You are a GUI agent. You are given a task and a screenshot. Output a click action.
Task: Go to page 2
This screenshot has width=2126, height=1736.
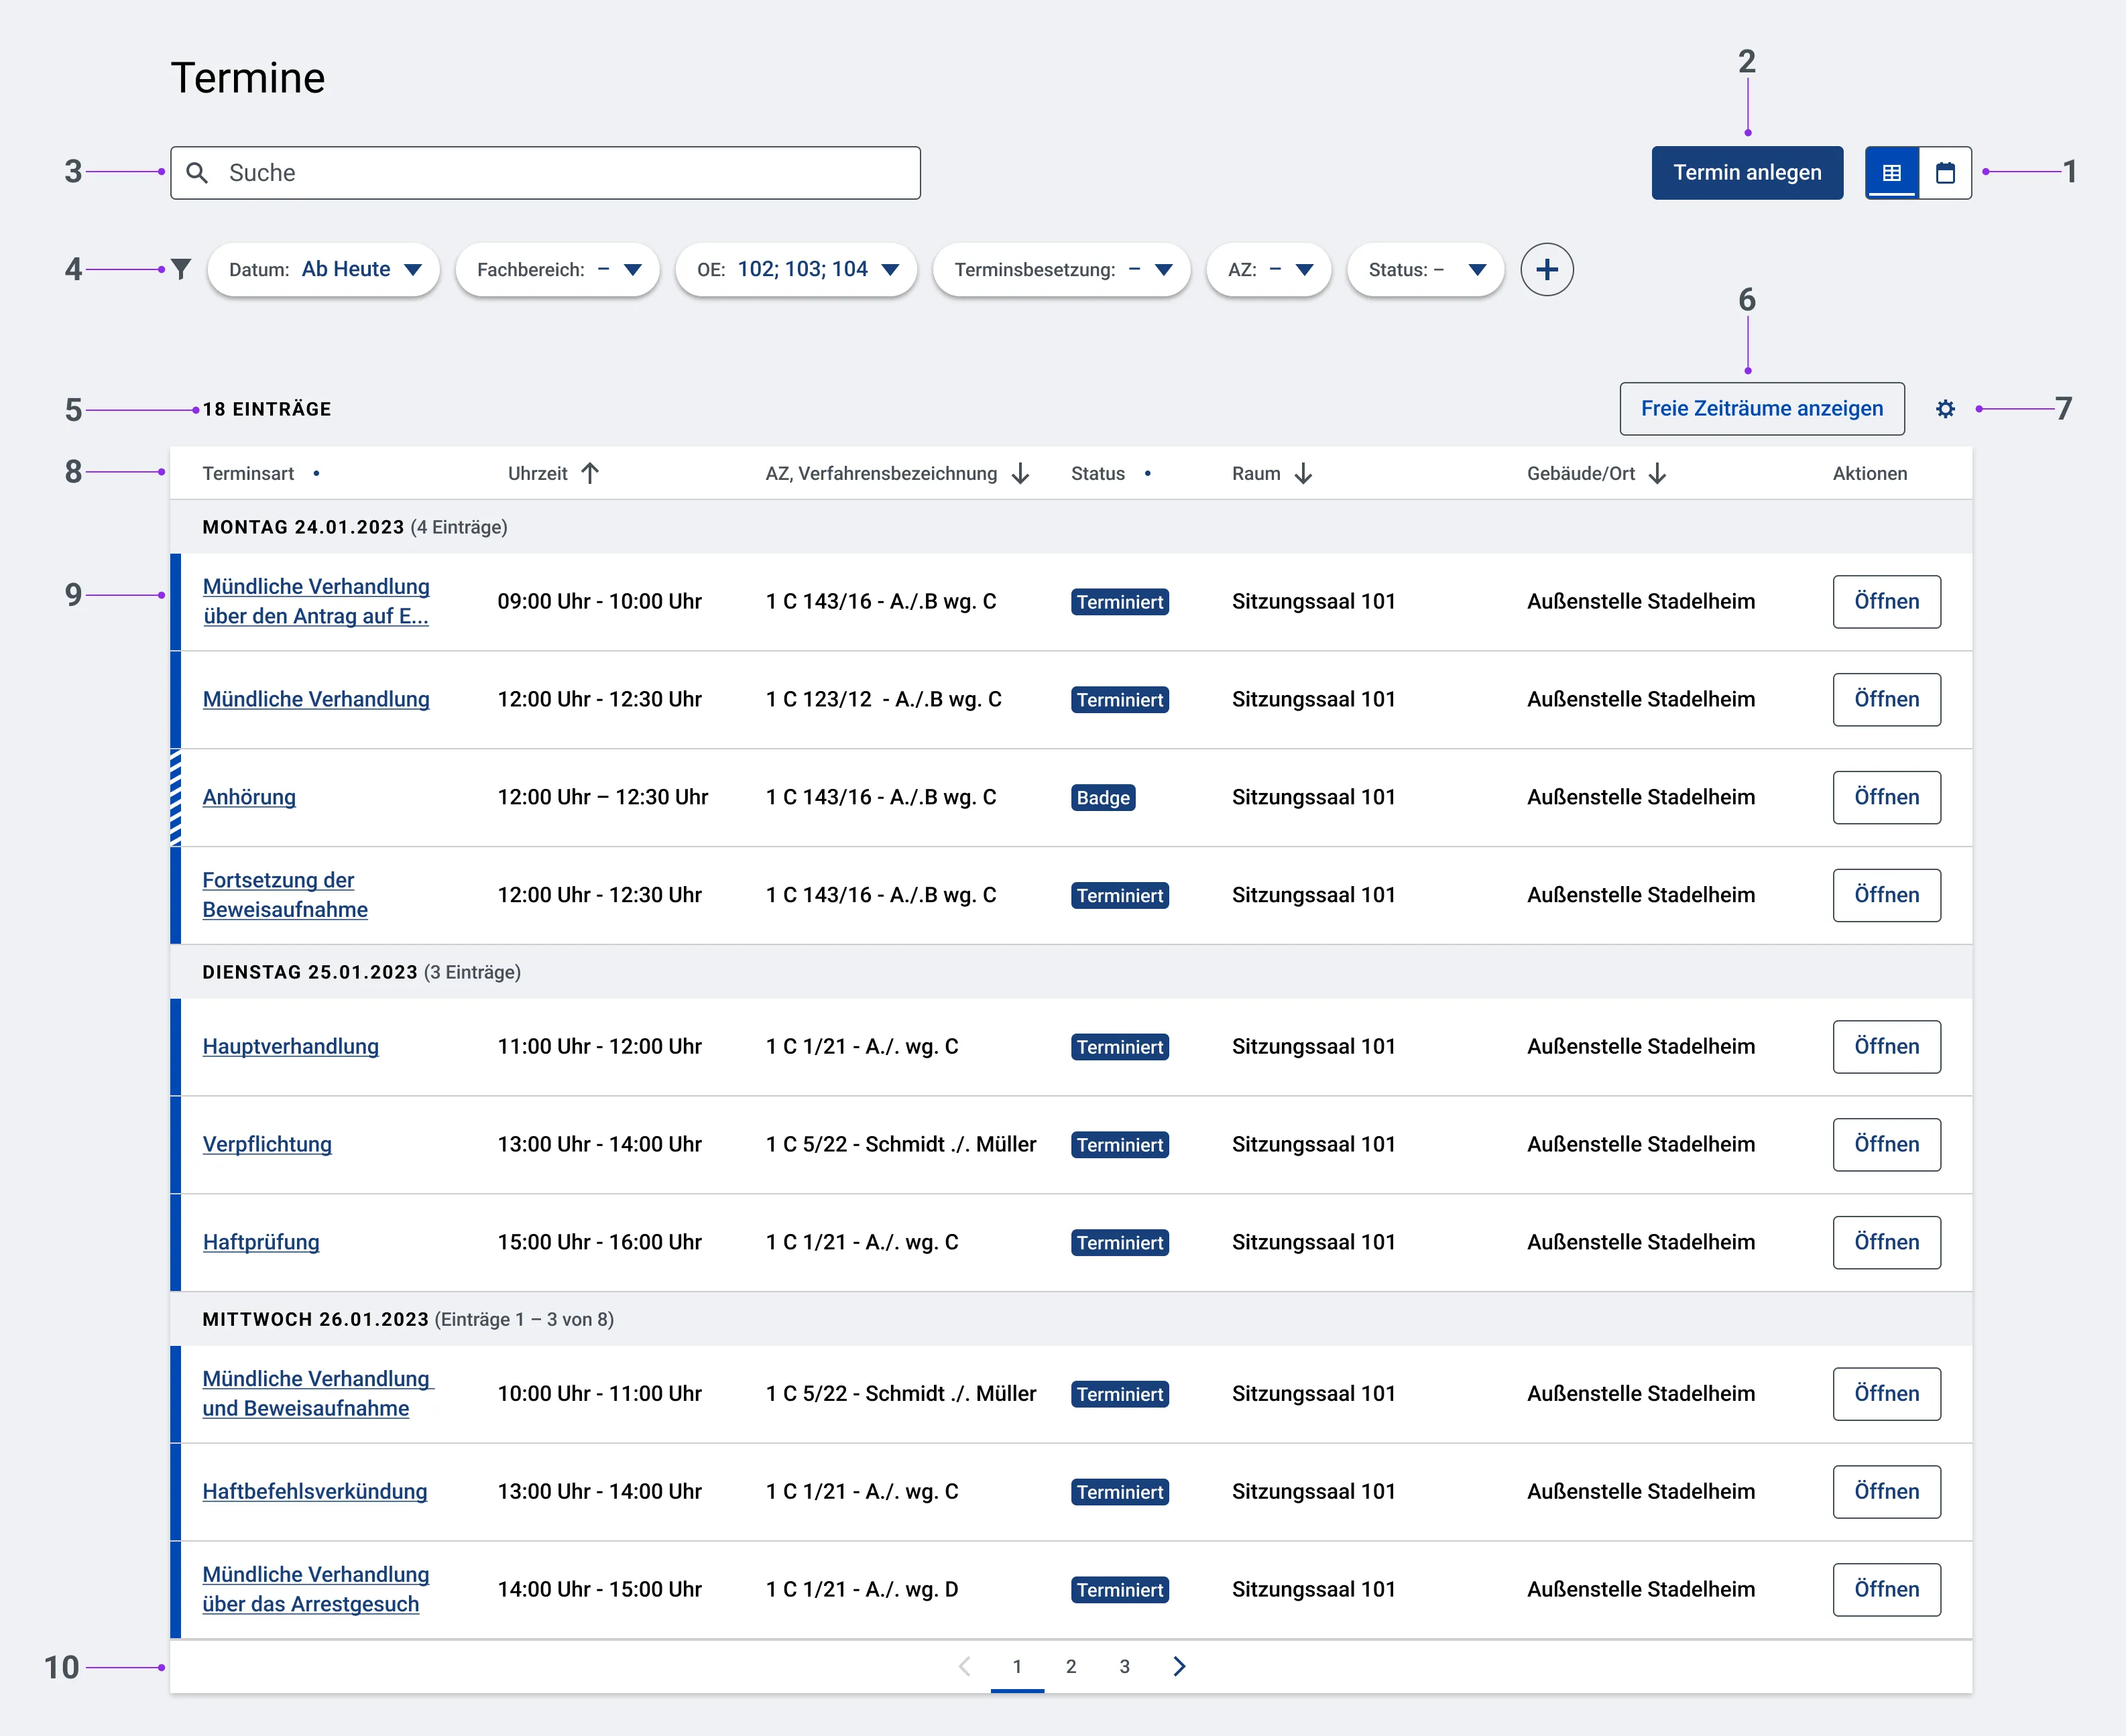click(x=1071, y=1666)
